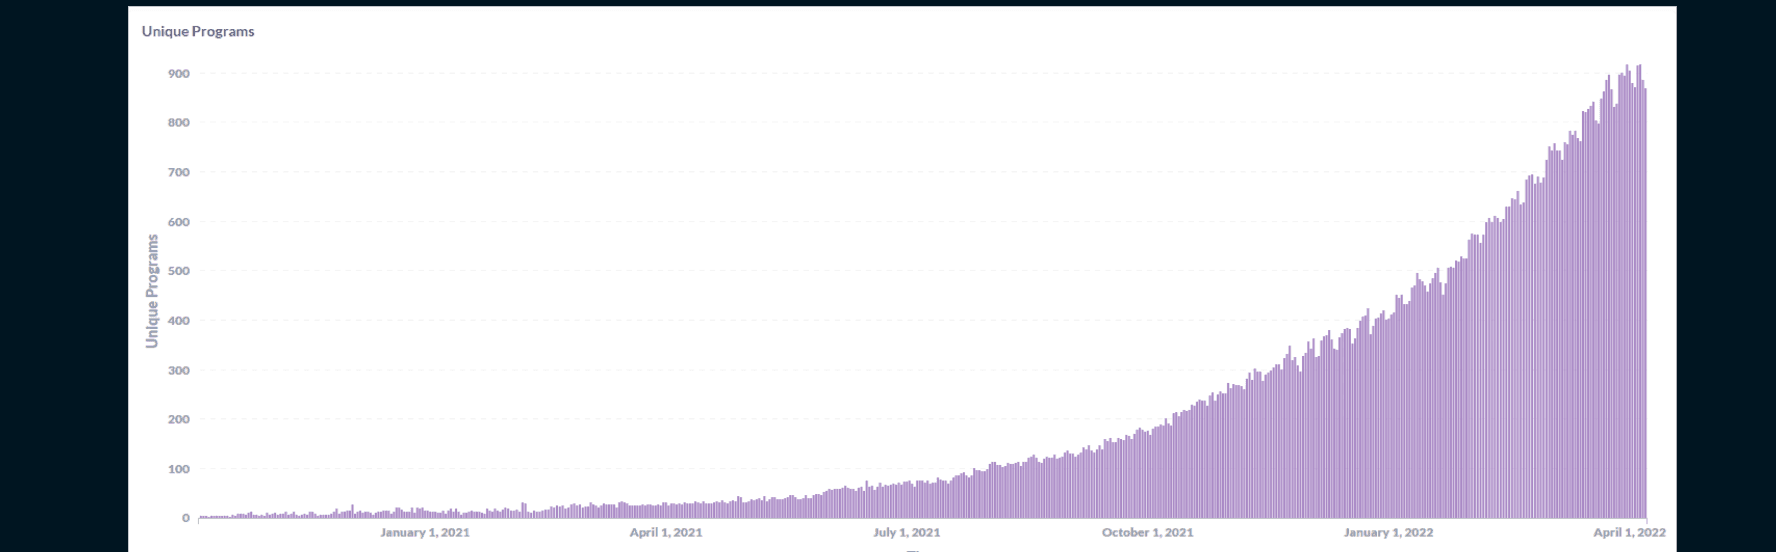Select the "April 1, 2022" x-axis label
Screen dimensions: 1776x552
[1628, 532]
